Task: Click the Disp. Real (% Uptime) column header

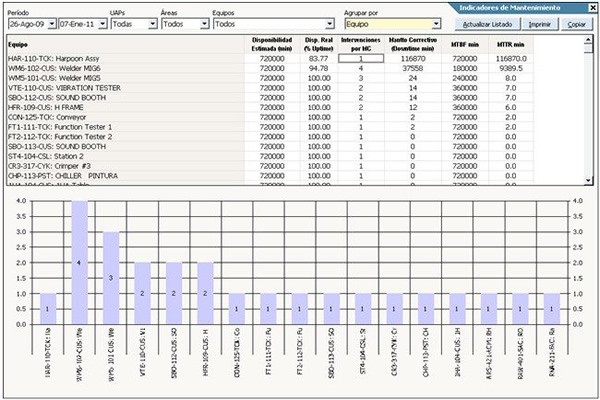Action: point(319,44)
